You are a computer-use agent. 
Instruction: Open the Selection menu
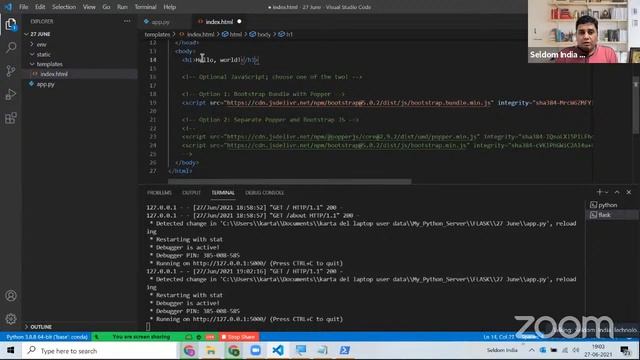click(x=64, y=7)
